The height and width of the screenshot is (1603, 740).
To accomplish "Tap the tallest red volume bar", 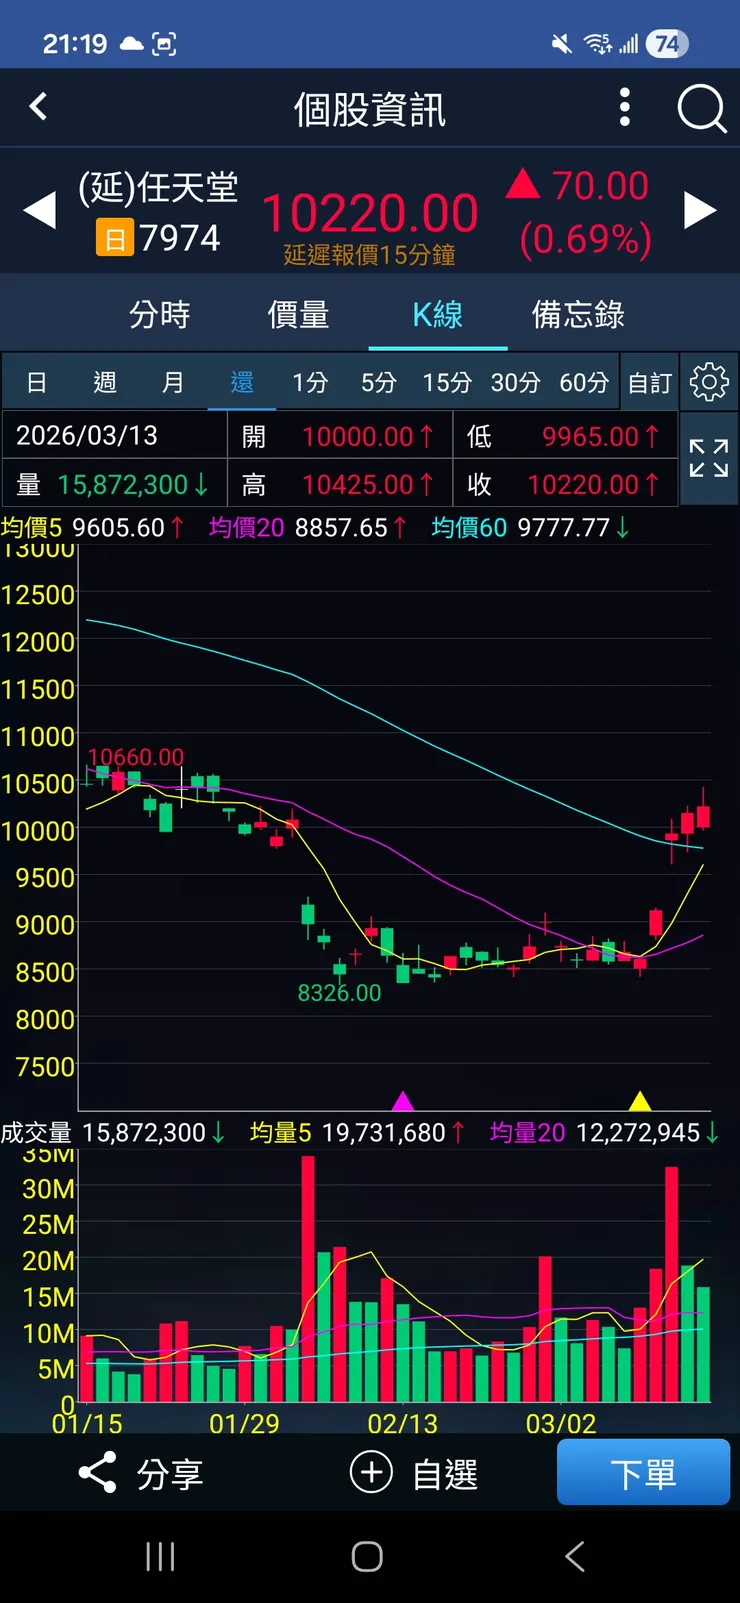I will (x=307, y=1278).
